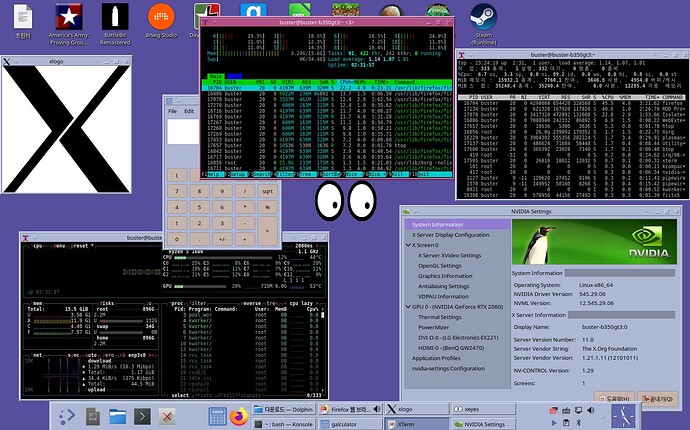Click the volume icon in system tray

pyautogui.click(x=591, y=410)
